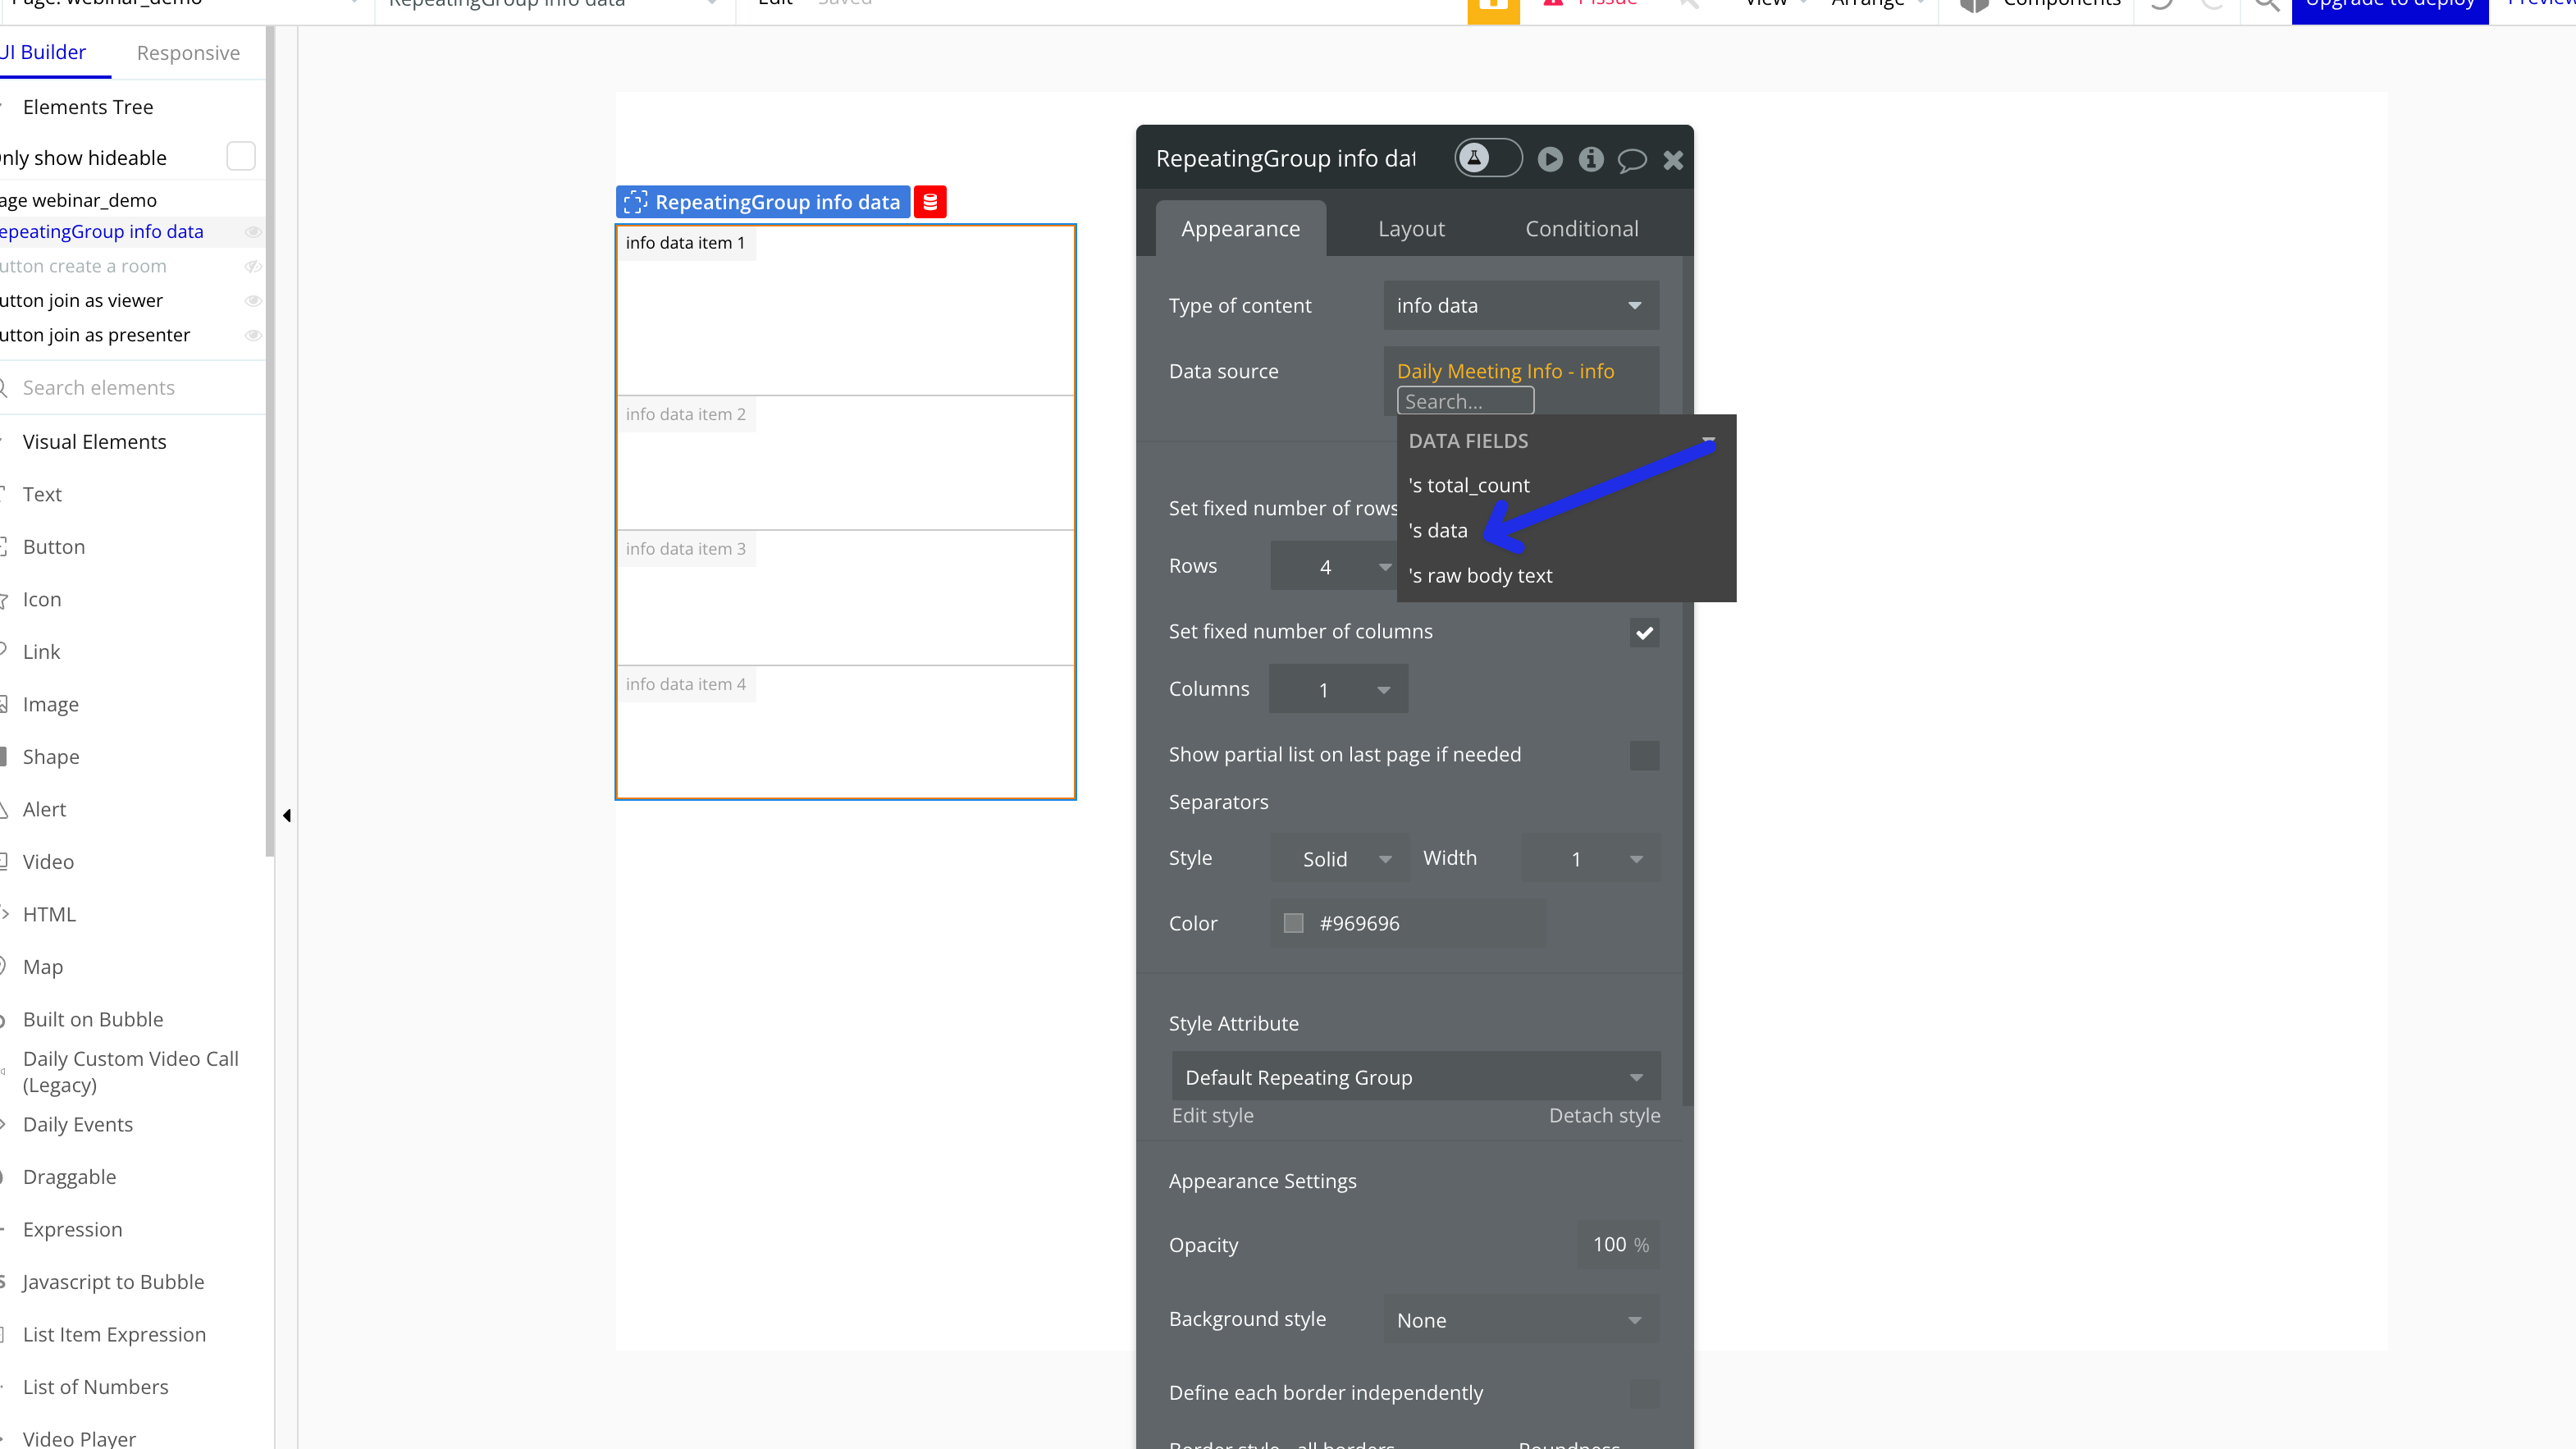
Task: Switch to the Conditional tab
Action: point(1581,229)
